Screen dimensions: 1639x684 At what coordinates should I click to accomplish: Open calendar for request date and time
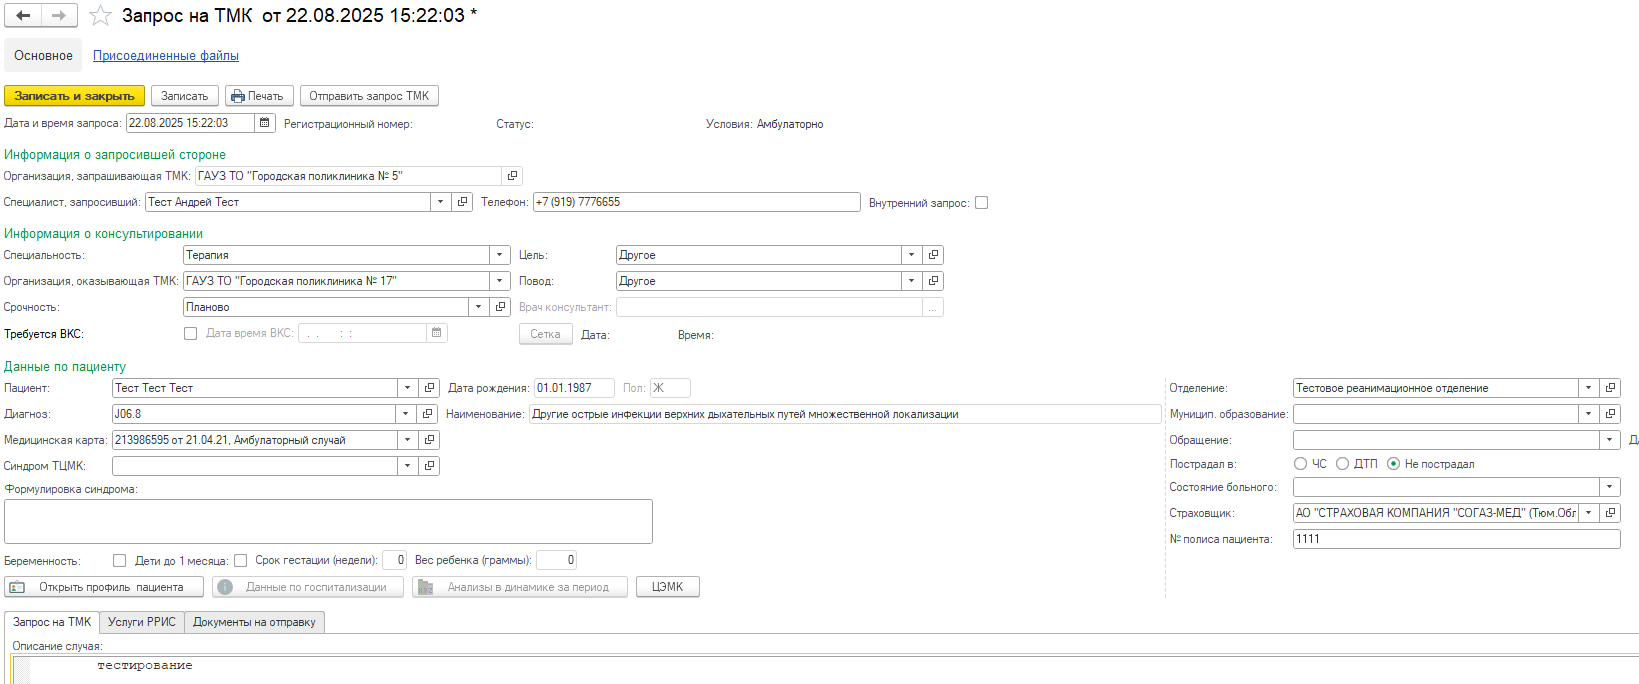(265, 123)
